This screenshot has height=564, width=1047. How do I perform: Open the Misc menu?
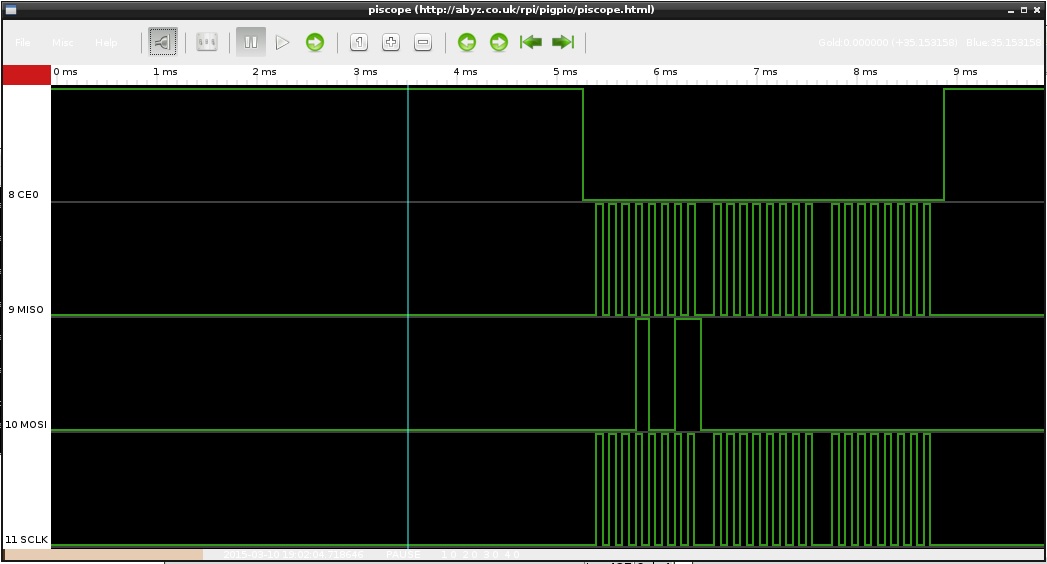pyautogui.click(x=63, y=42)
